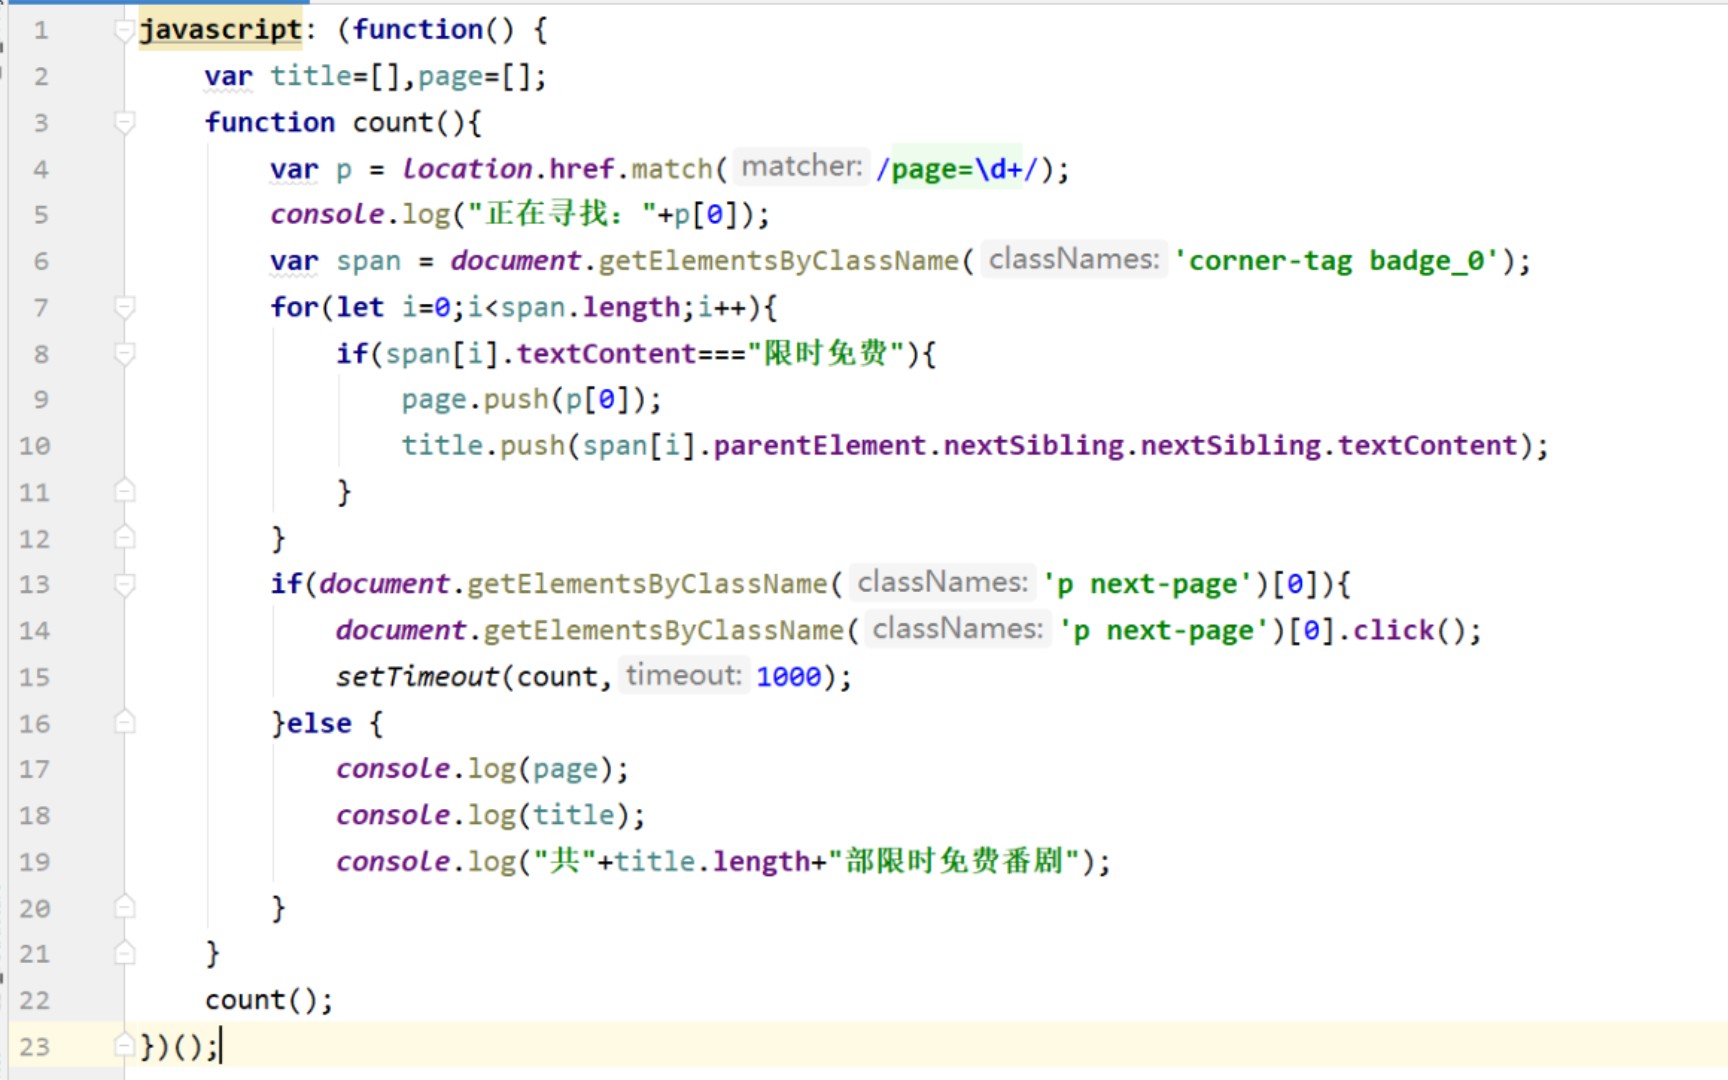Click the highlighted 'javascript' label on line 1
The width and height of the screenshot is (1728, 1080).
point(221,30)
